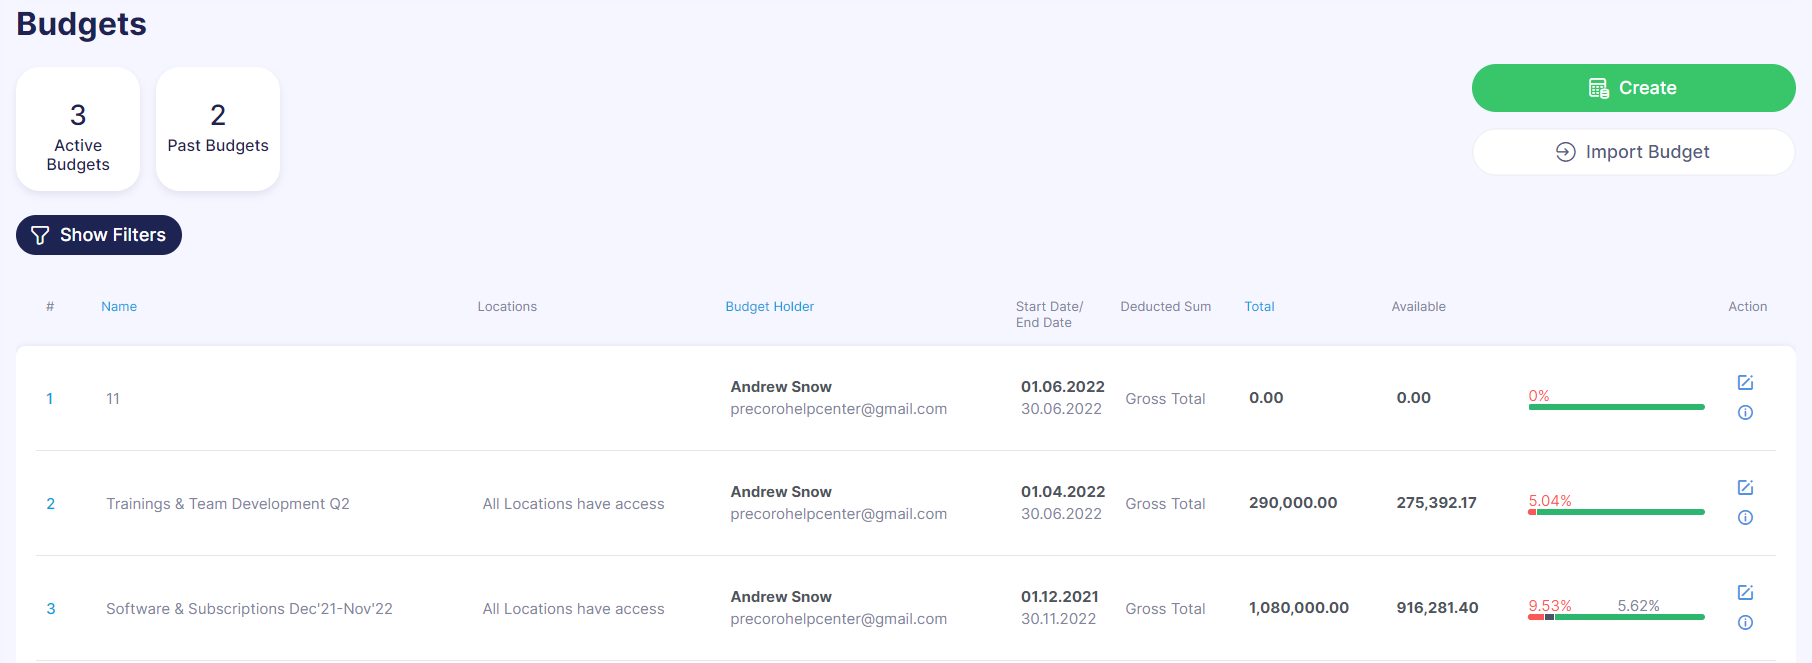Click the Budgets page heading
The width and height of the screenshot is (1812, 663).
[81, 24]
